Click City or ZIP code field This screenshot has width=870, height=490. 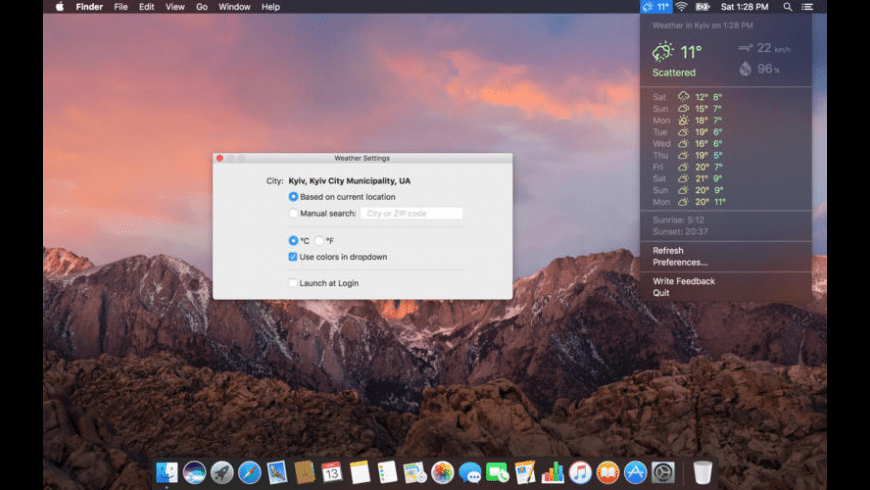tap(411, 213)
